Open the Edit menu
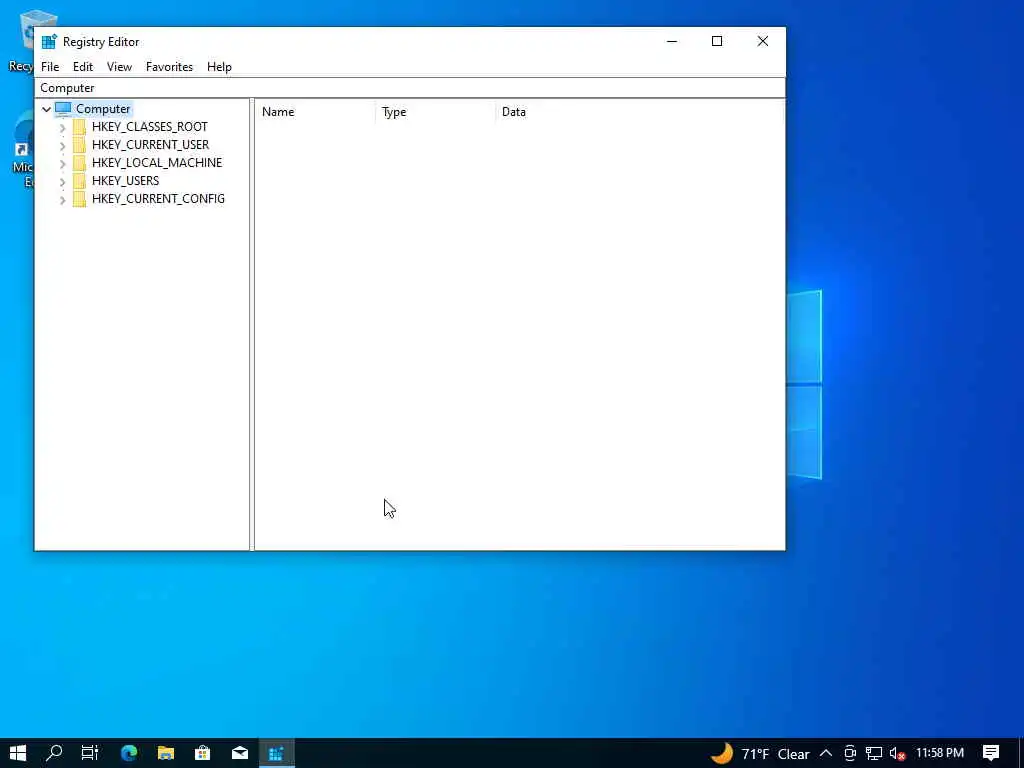Image resolution: width=1024 pixels, height=768 pixels. click(83, 67)
